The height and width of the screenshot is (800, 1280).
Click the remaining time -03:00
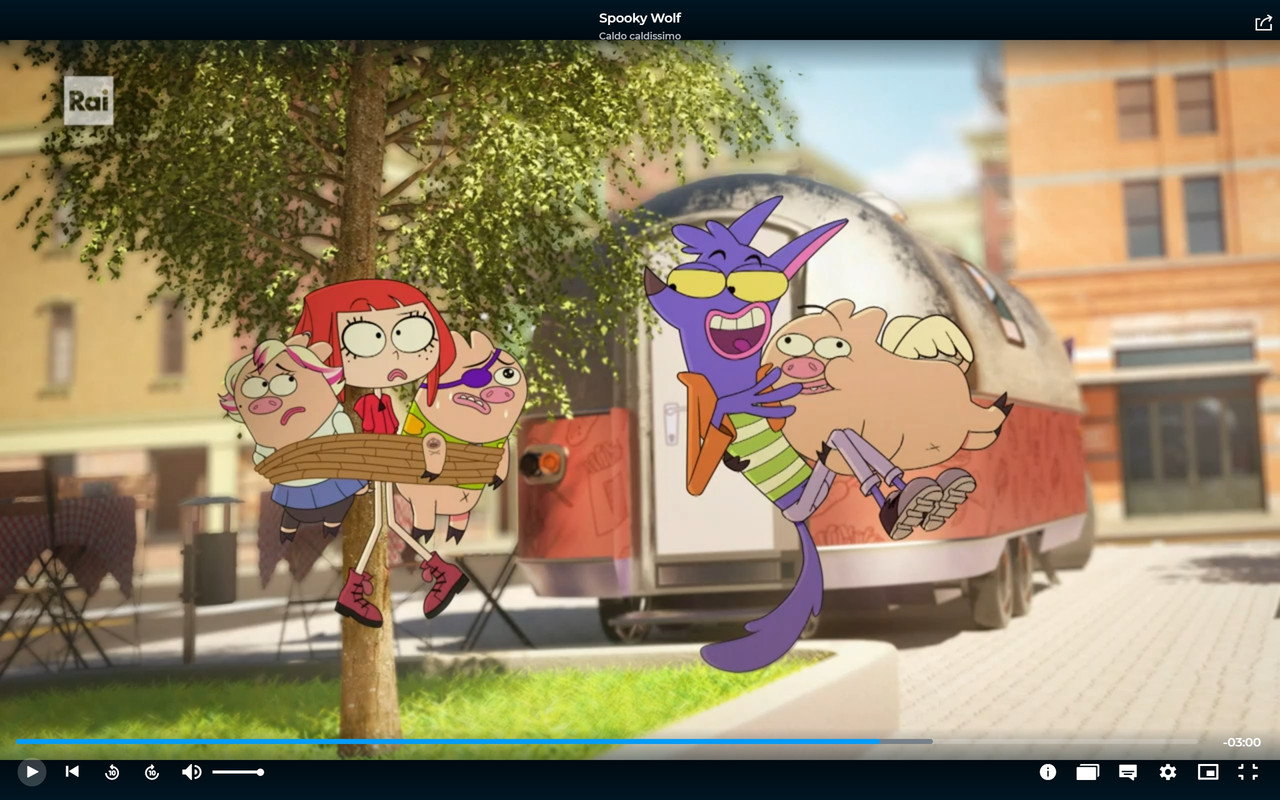click(x=1241, y=742)
